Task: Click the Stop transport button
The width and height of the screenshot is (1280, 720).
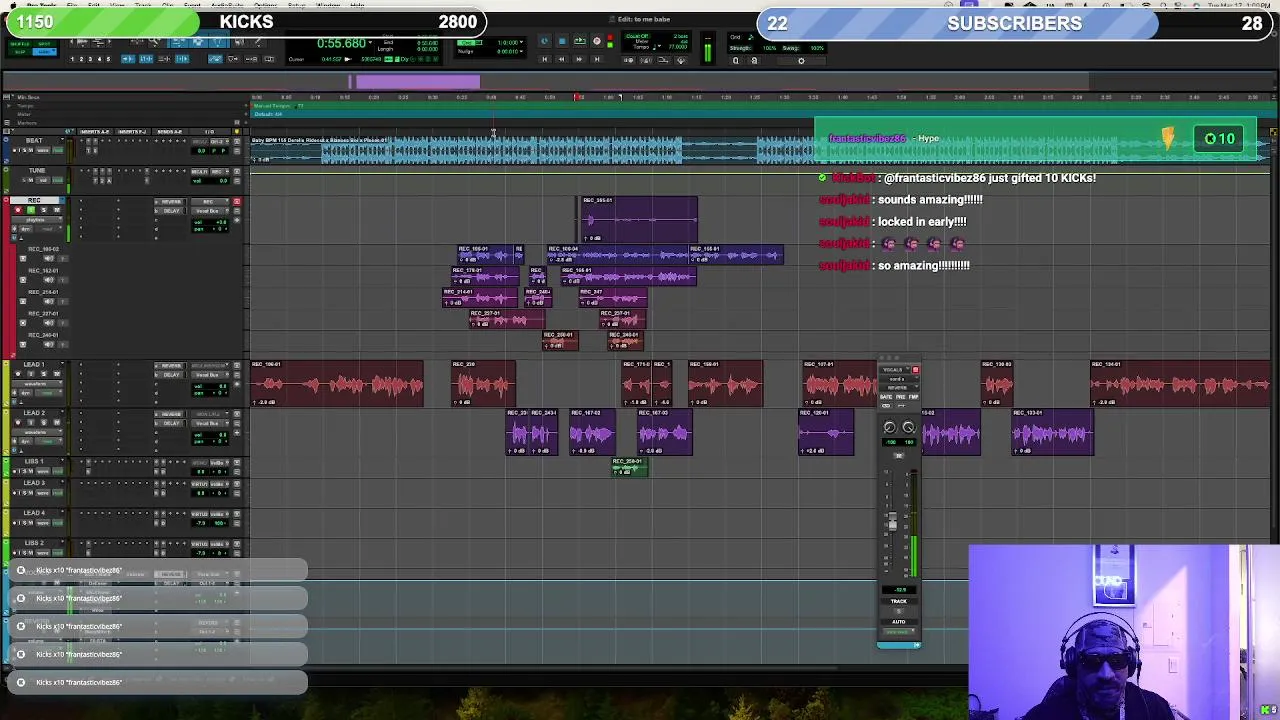Action: [x=562, y=42]
